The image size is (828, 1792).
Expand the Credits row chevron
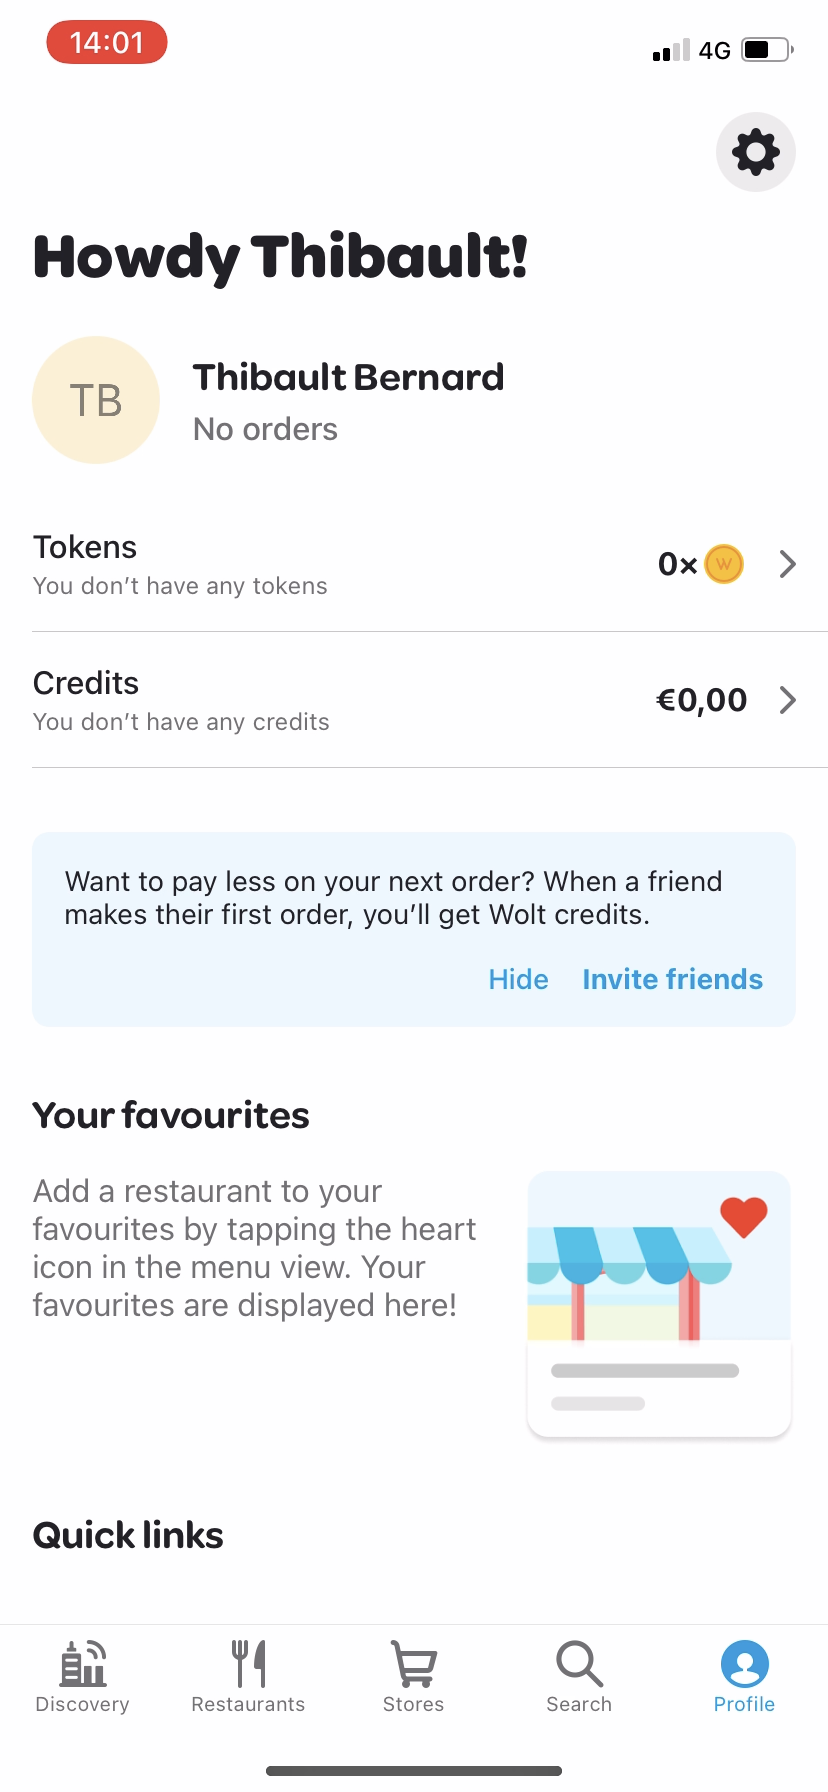click(x=788, y=700)
